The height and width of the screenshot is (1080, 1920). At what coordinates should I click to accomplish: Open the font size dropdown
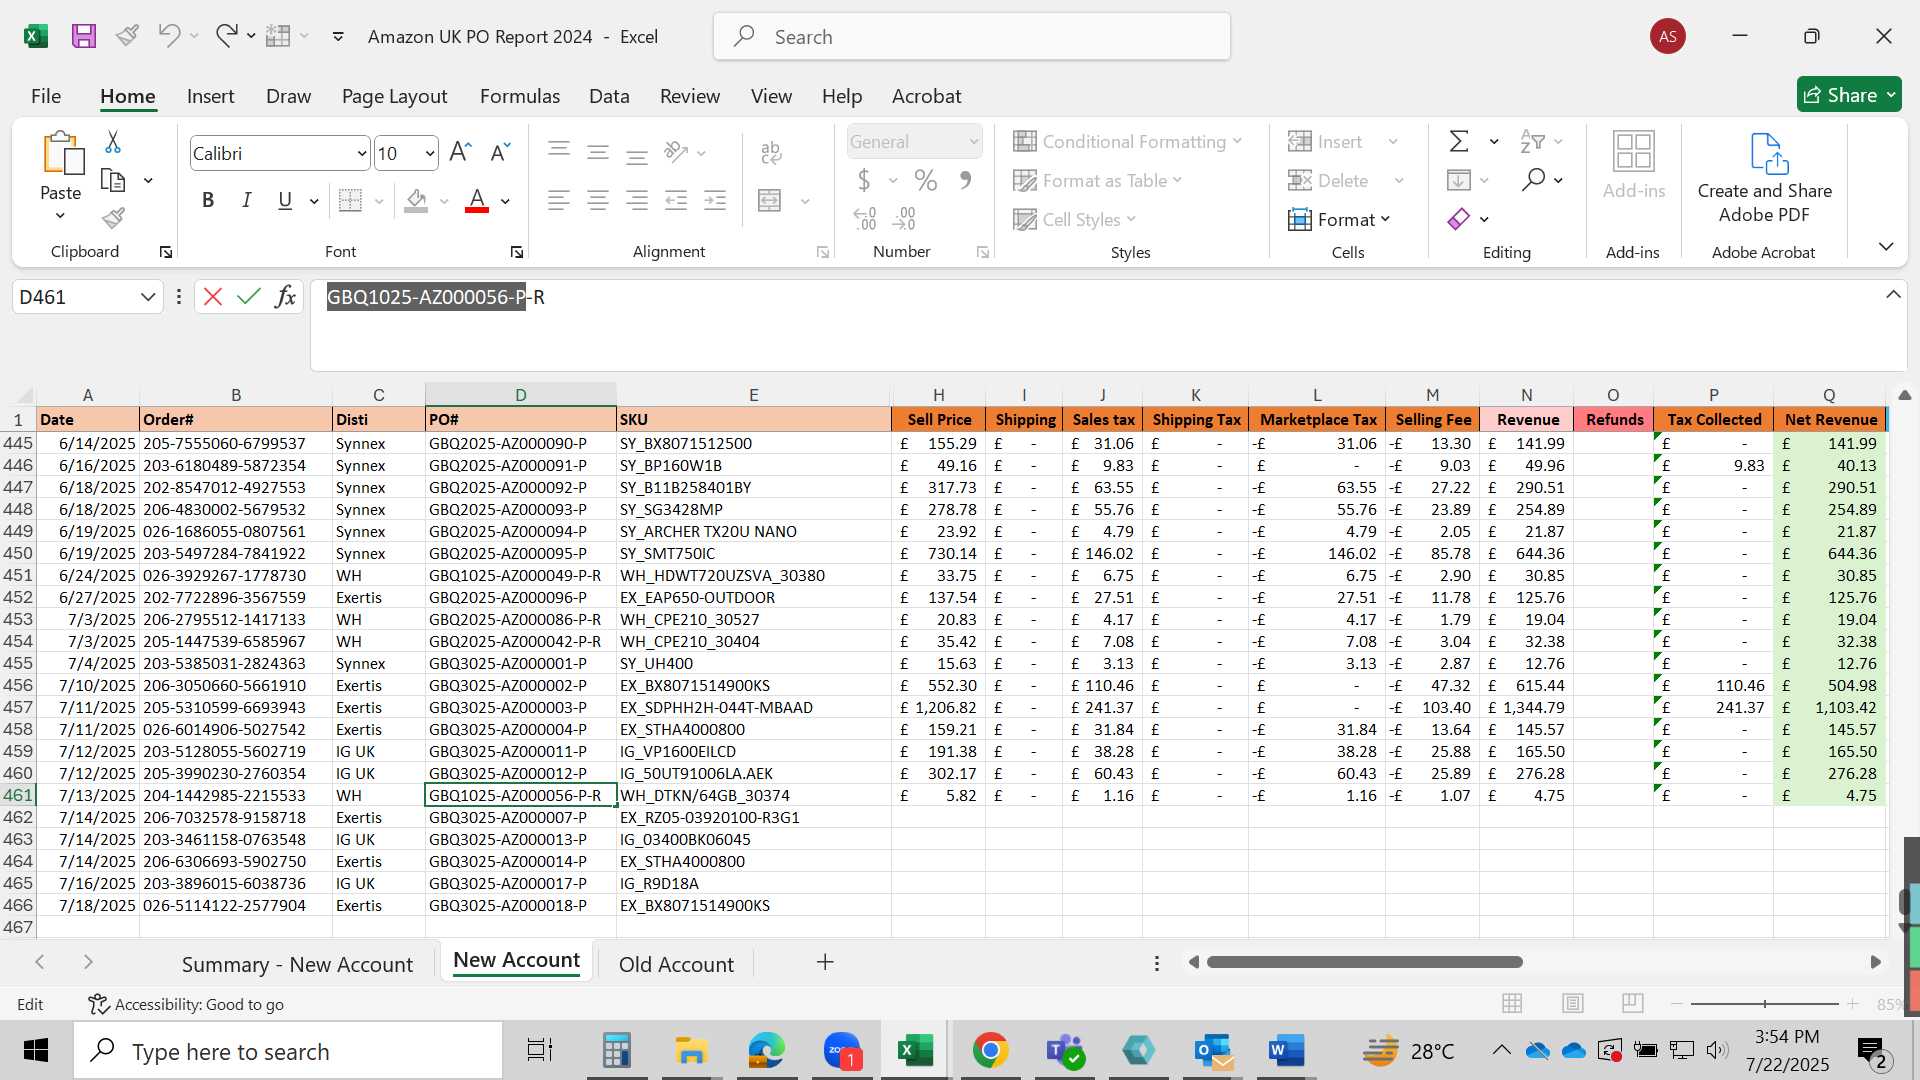430,154
